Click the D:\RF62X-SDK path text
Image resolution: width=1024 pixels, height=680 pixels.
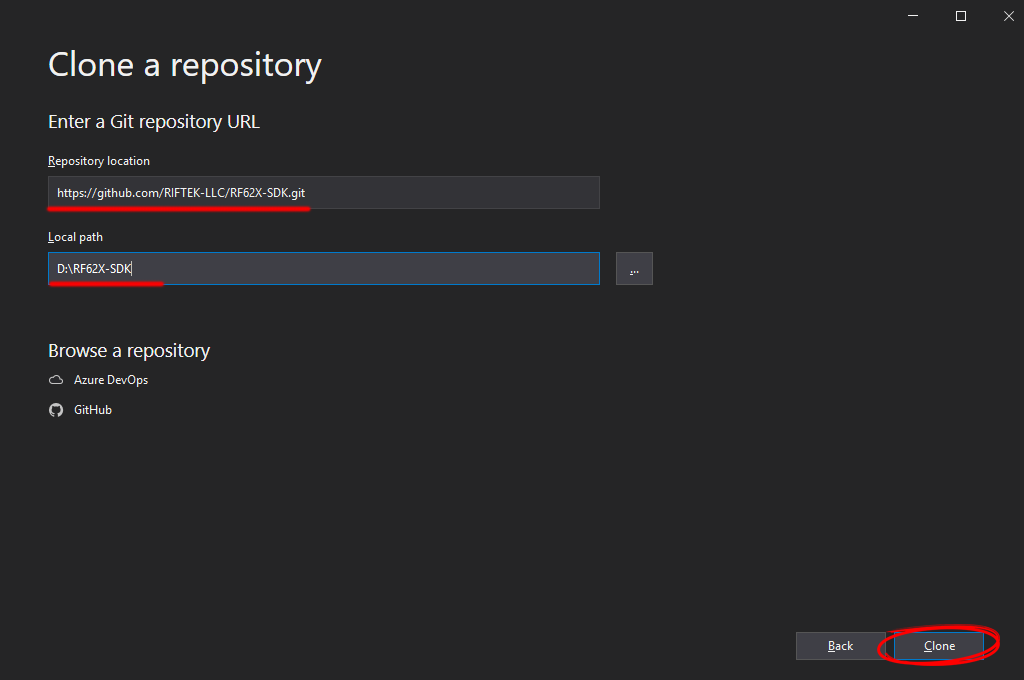(x=94, y=269)
